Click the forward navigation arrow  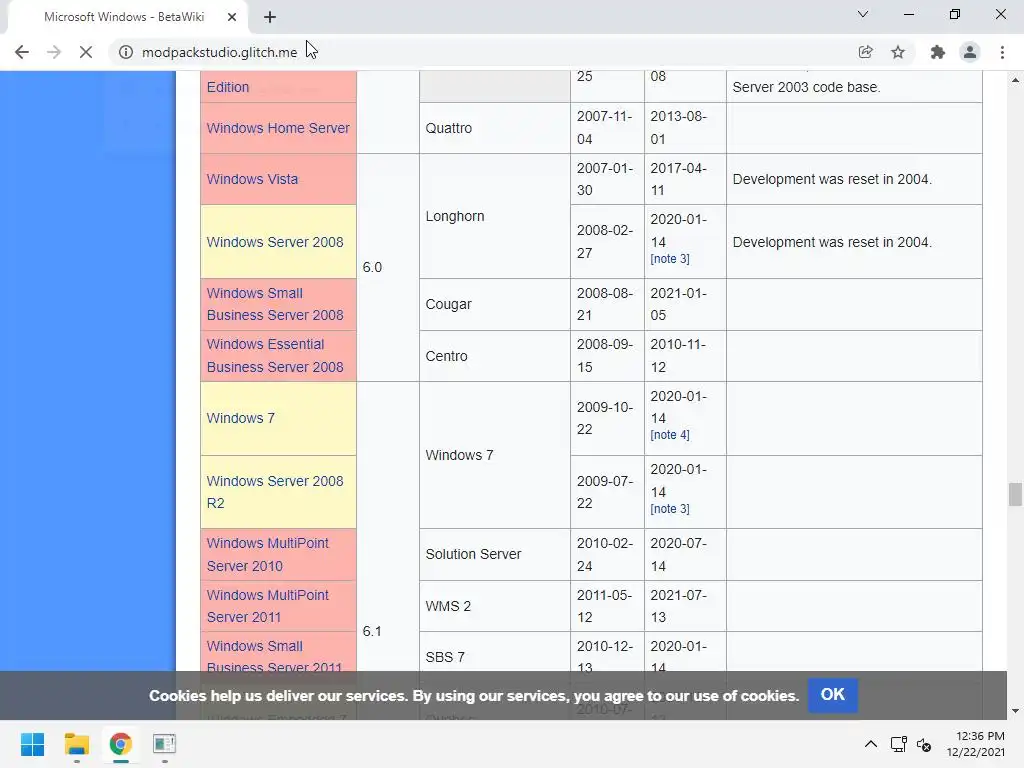pos(54,52)
